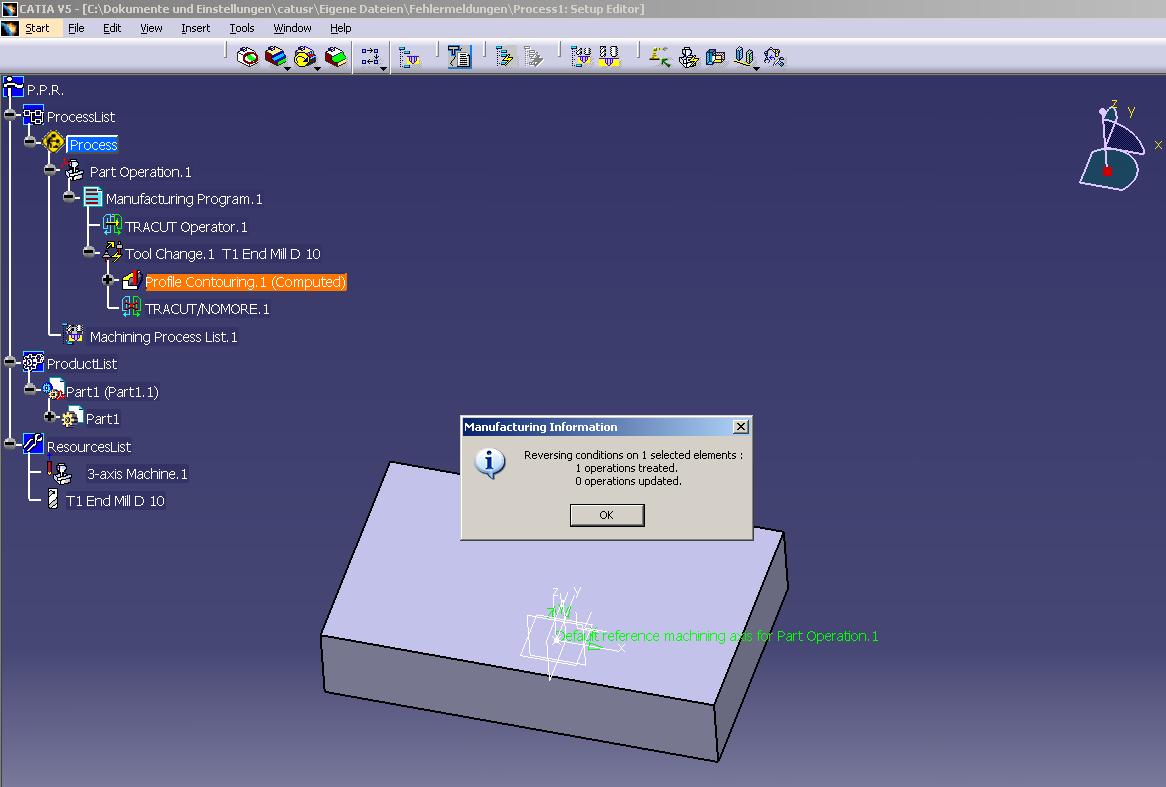Click the machine with green arrow icon
Screen dimensions: 1166x787
(x=659, y=57)
